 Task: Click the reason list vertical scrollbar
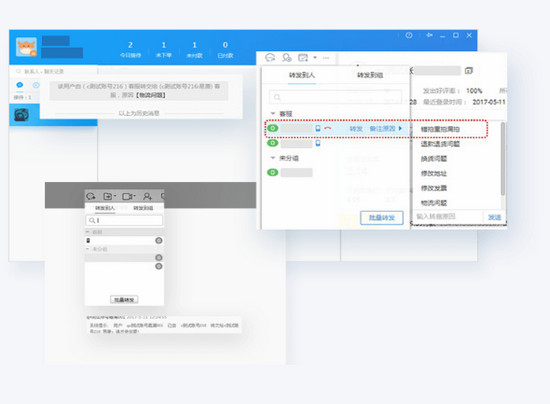click(x=503, y=159)
